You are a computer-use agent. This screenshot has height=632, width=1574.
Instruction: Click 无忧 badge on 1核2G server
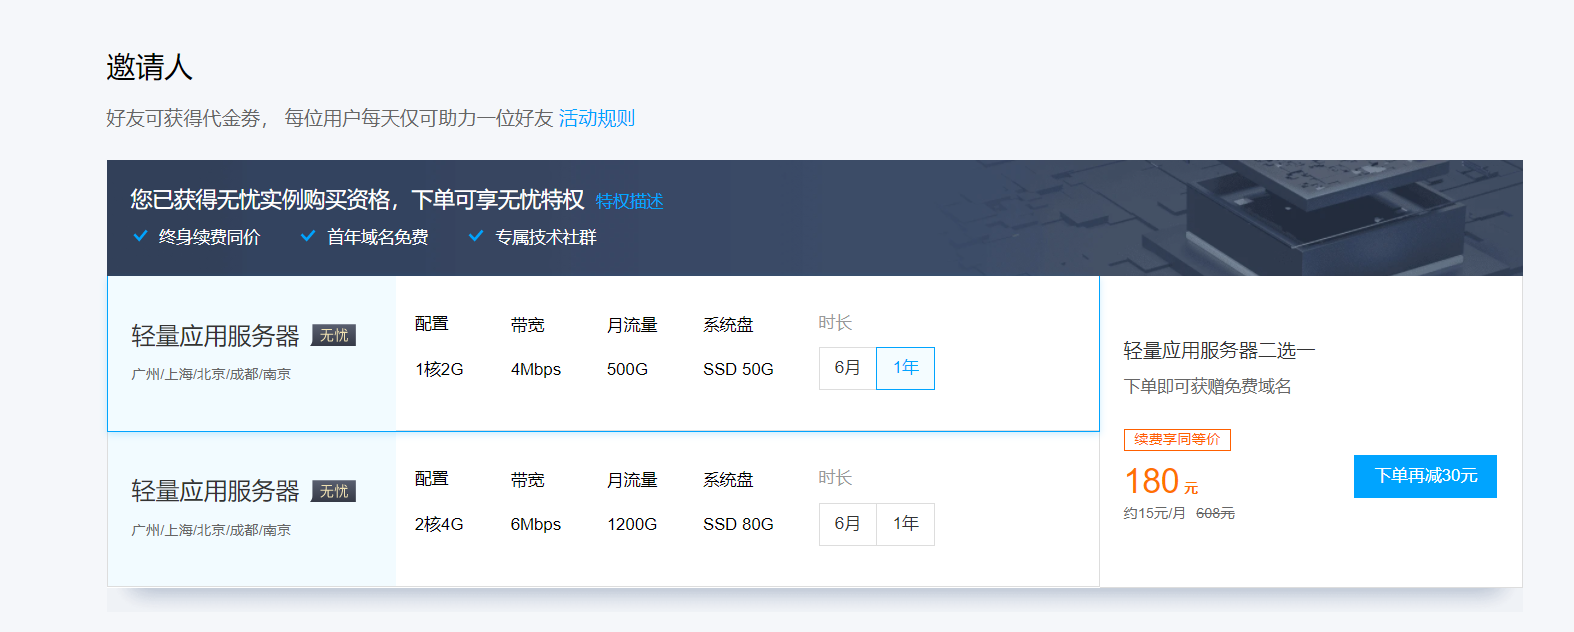[x=334, y=335]
